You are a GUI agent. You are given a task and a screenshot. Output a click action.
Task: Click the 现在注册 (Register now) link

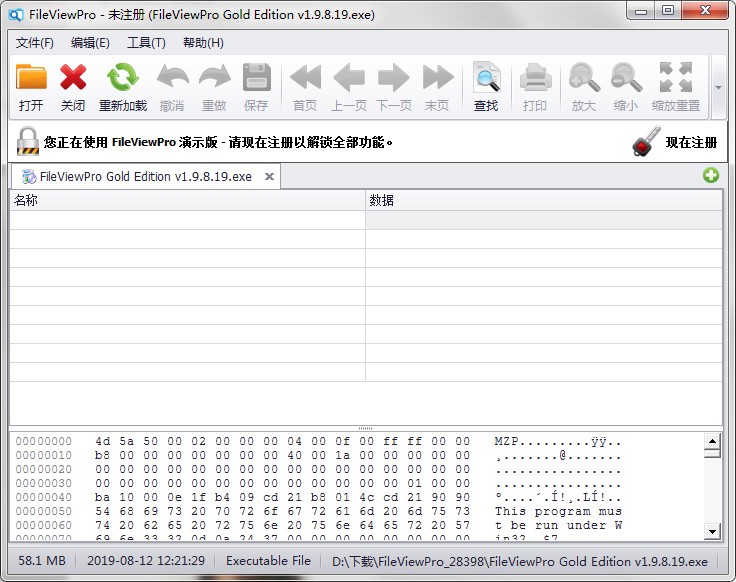[x=691, y=142]
